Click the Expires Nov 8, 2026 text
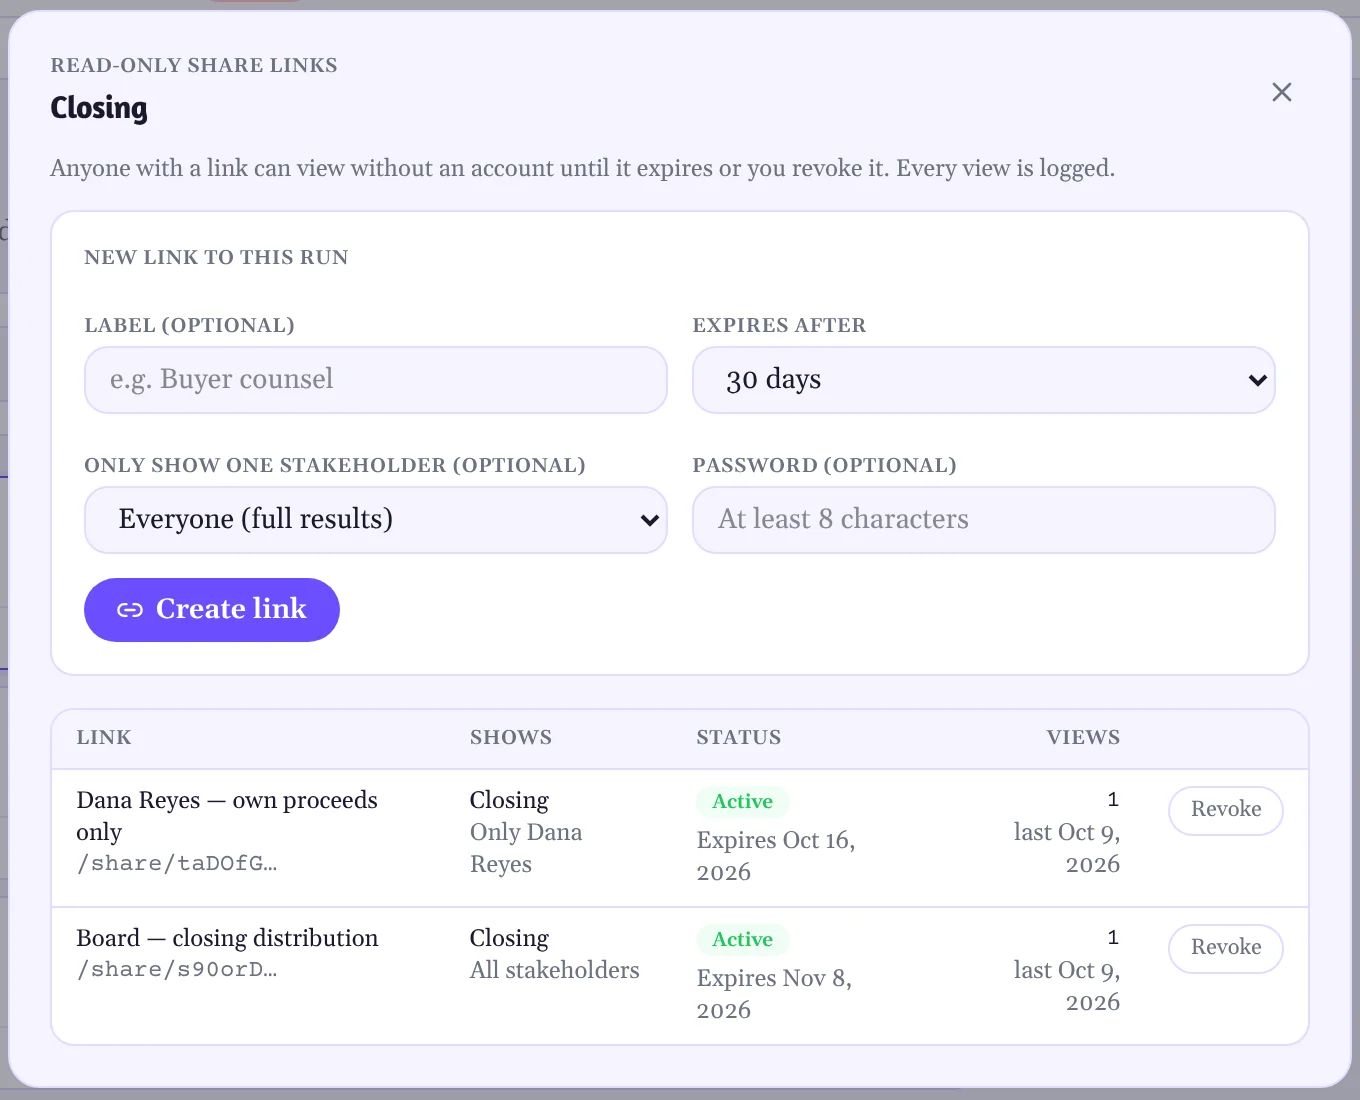The width and height of the screenshot is (1360, 1100). tap(774, 994)
